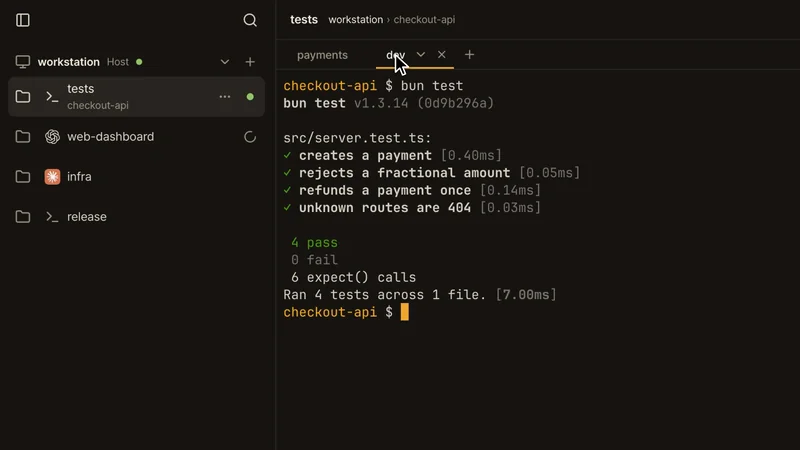Open the release session
The height and width of the screenshot is (450, 800).
tap(136, 216)
